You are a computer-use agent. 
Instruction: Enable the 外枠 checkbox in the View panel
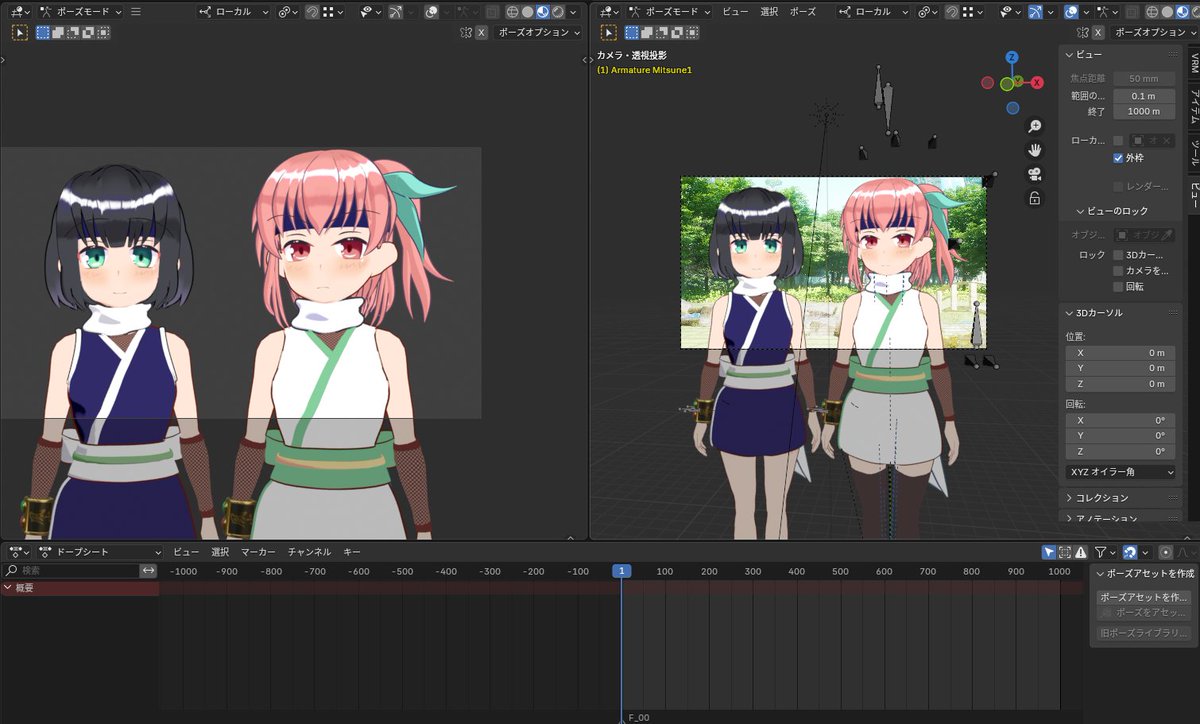(1117, 158)
